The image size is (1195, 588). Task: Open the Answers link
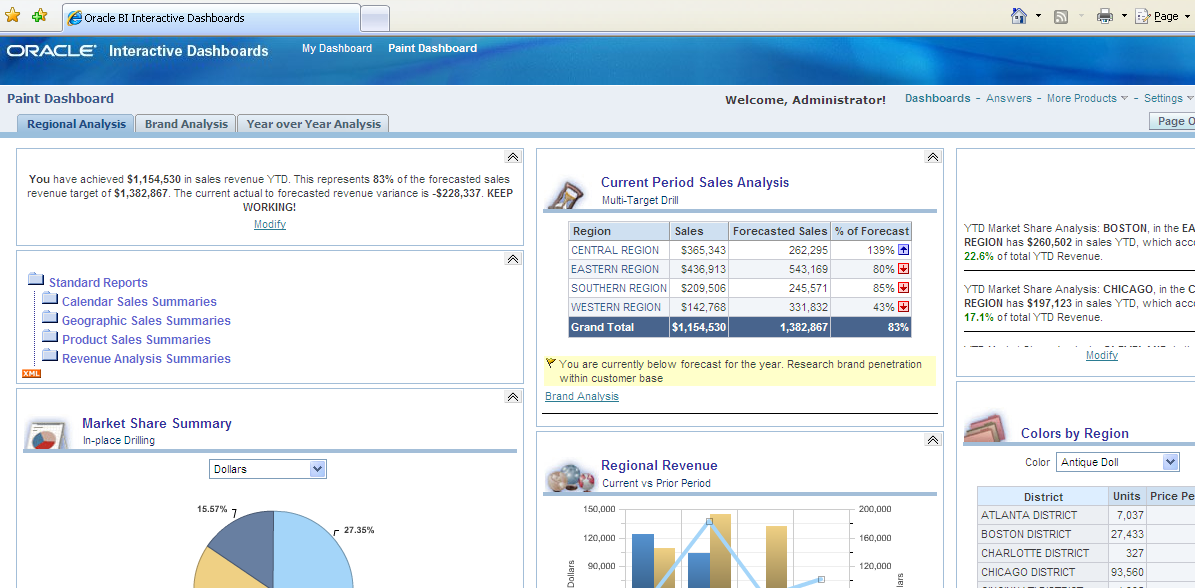coord(1008,98)
